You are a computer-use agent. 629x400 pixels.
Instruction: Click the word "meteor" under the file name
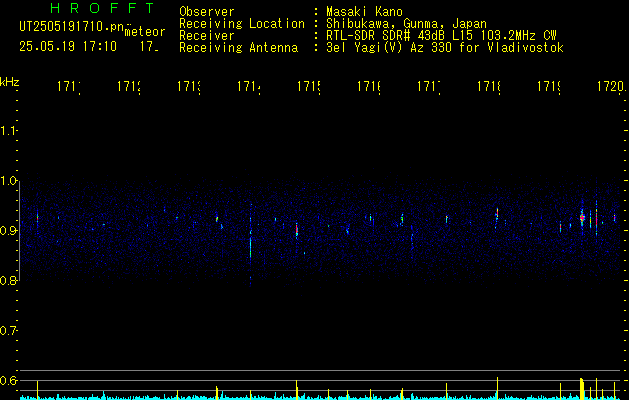145,32
